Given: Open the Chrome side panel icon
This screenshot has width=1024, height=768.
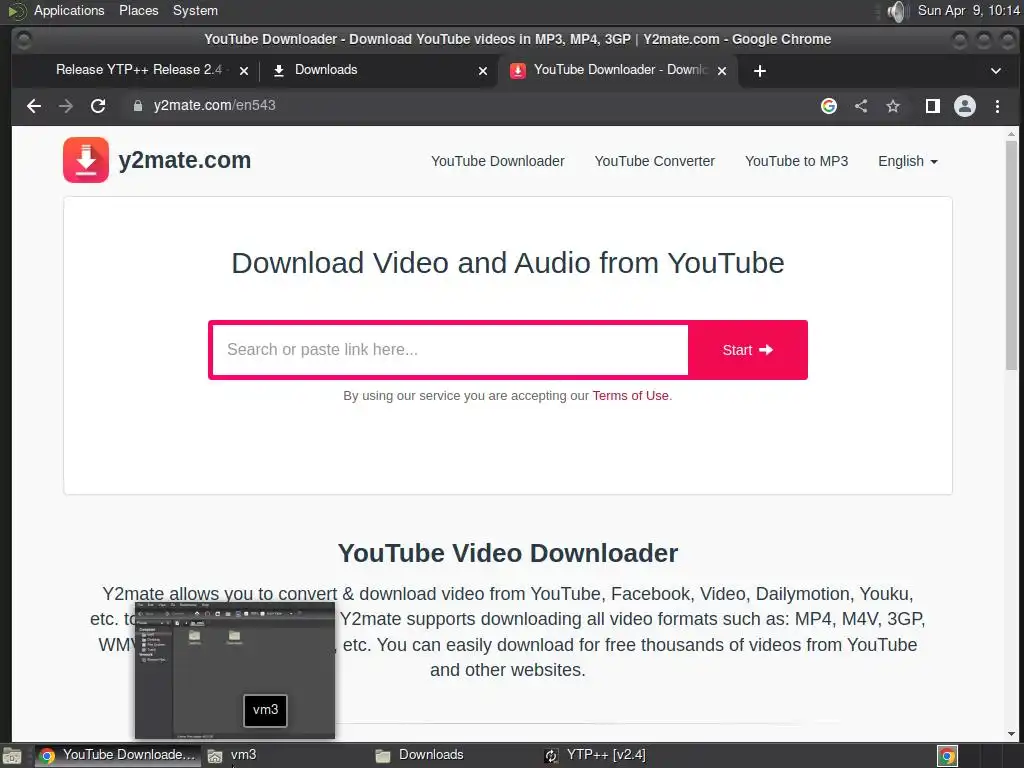Looking at the screenshot, I should [x=933, y=106].
